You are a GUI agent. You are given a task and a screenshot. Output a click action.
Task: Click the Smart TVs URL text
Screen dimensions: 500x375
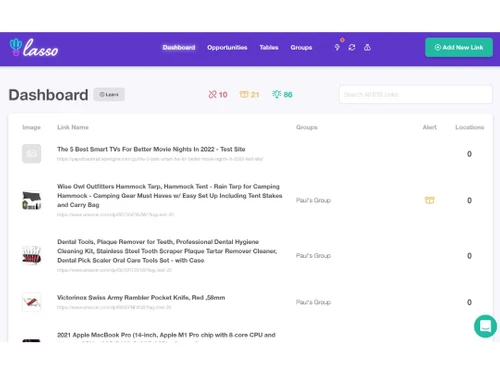160,159
